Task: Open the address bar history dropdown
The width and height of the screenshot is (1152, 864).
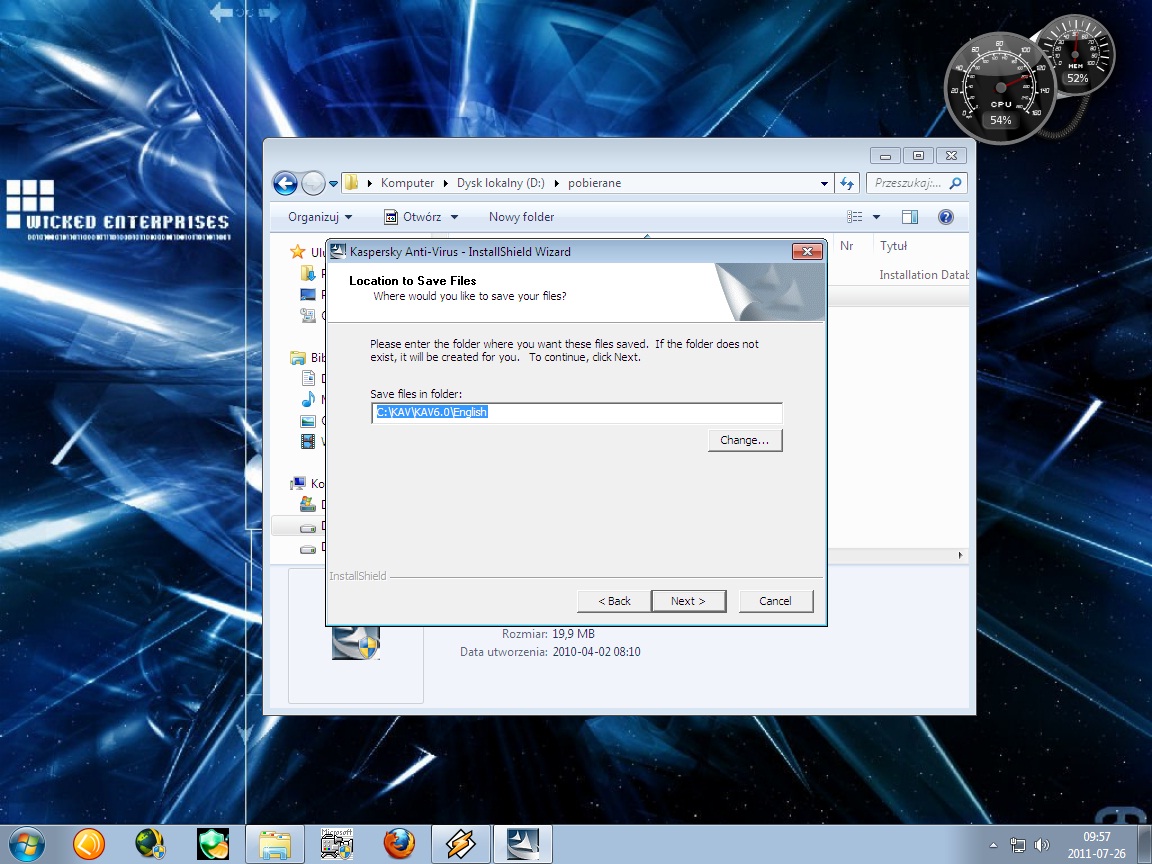Action: (824, 184)
